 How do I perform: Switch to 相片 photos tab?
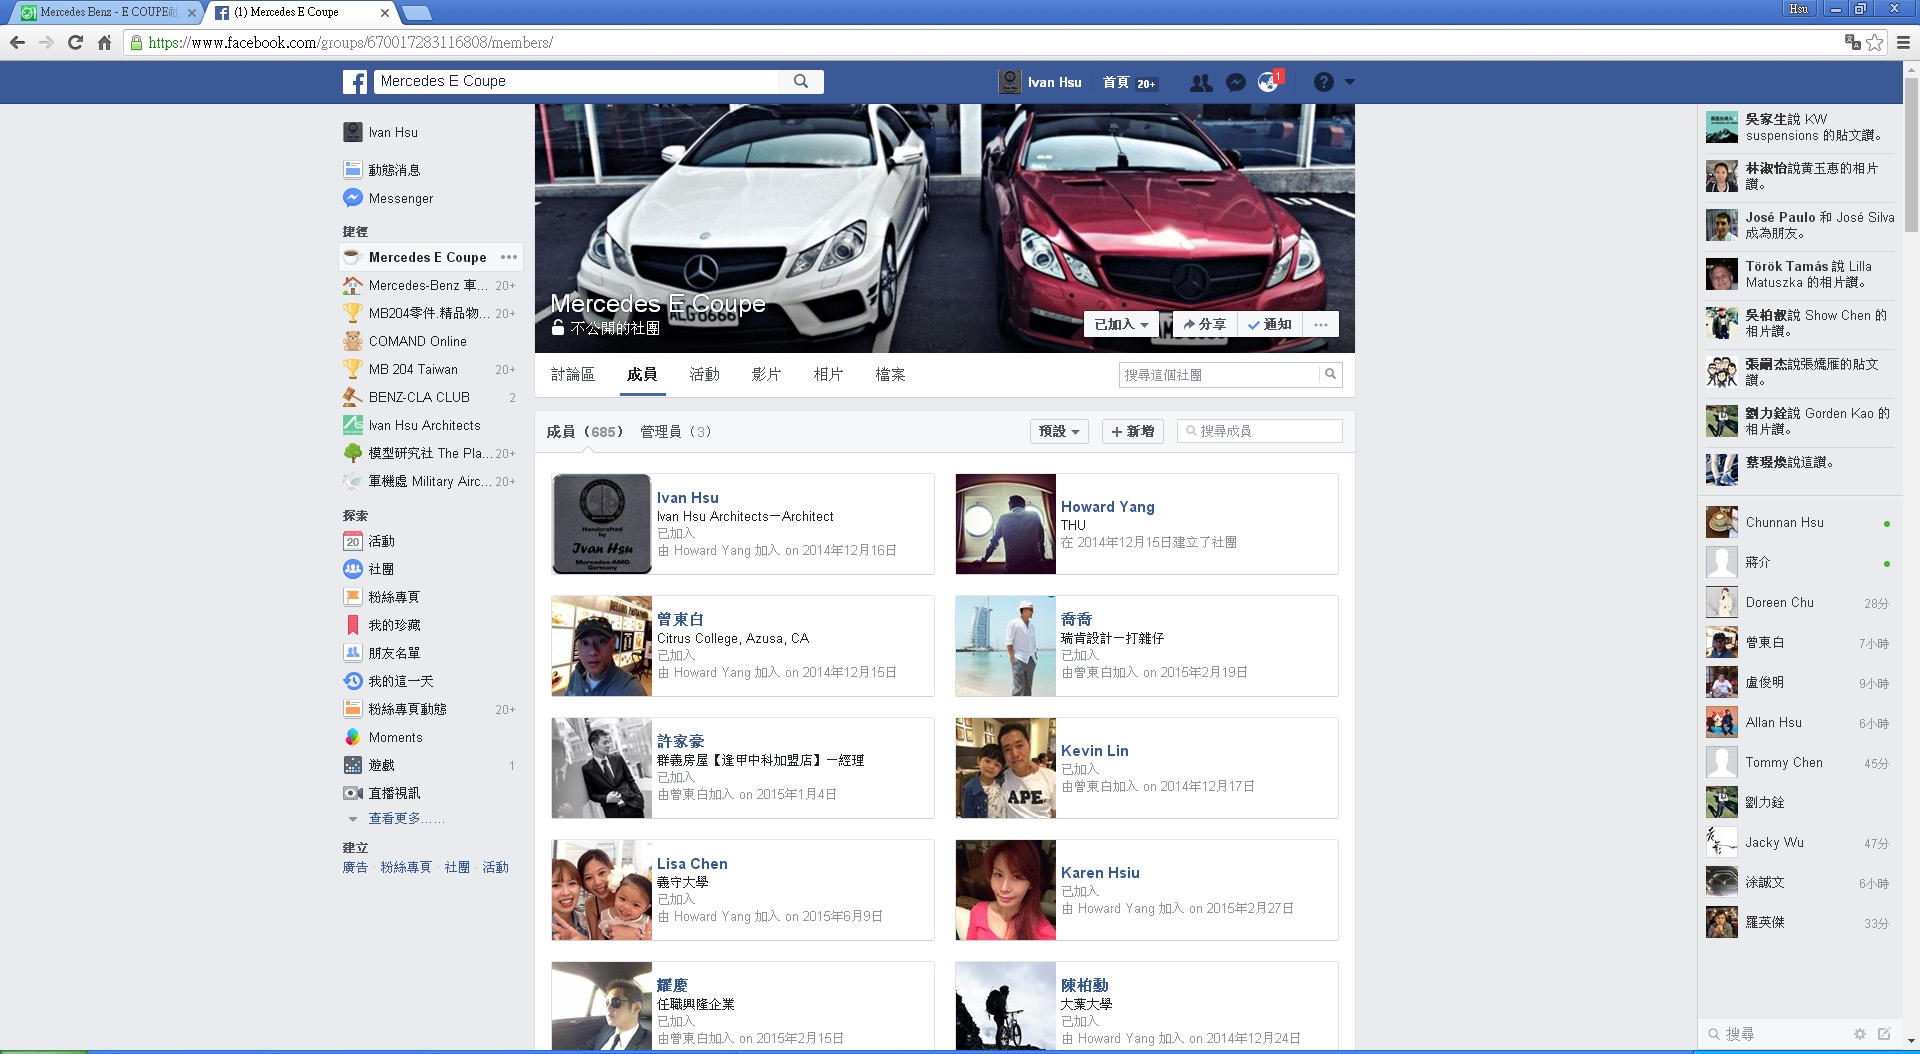point(829,374)
